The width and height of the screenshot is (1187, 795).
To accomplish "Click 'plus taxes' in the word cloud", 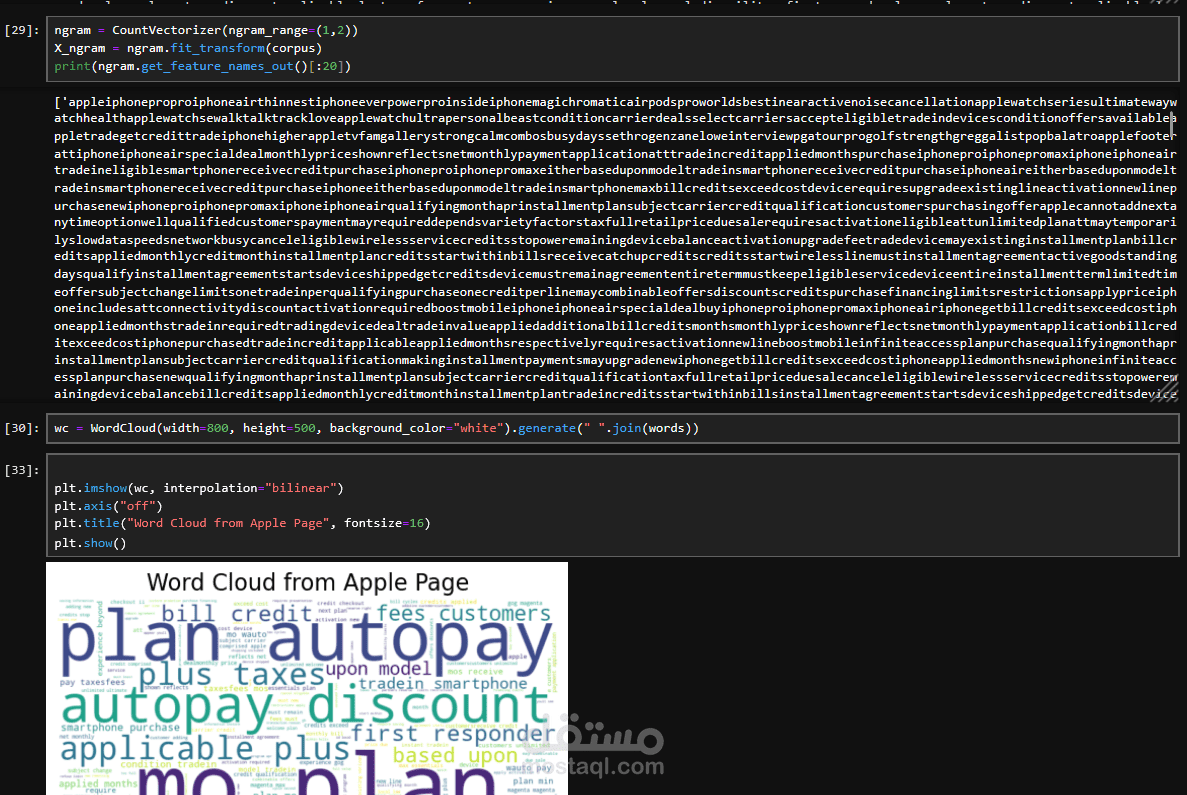I will point(232,674).
